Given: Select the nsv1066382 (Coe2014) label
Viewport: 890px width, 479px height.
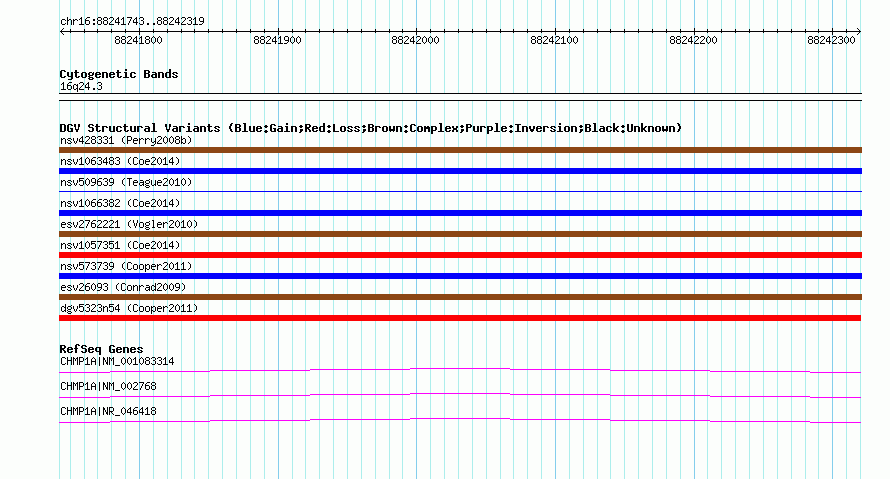Looking at the screenshot, I should point(120,203).
